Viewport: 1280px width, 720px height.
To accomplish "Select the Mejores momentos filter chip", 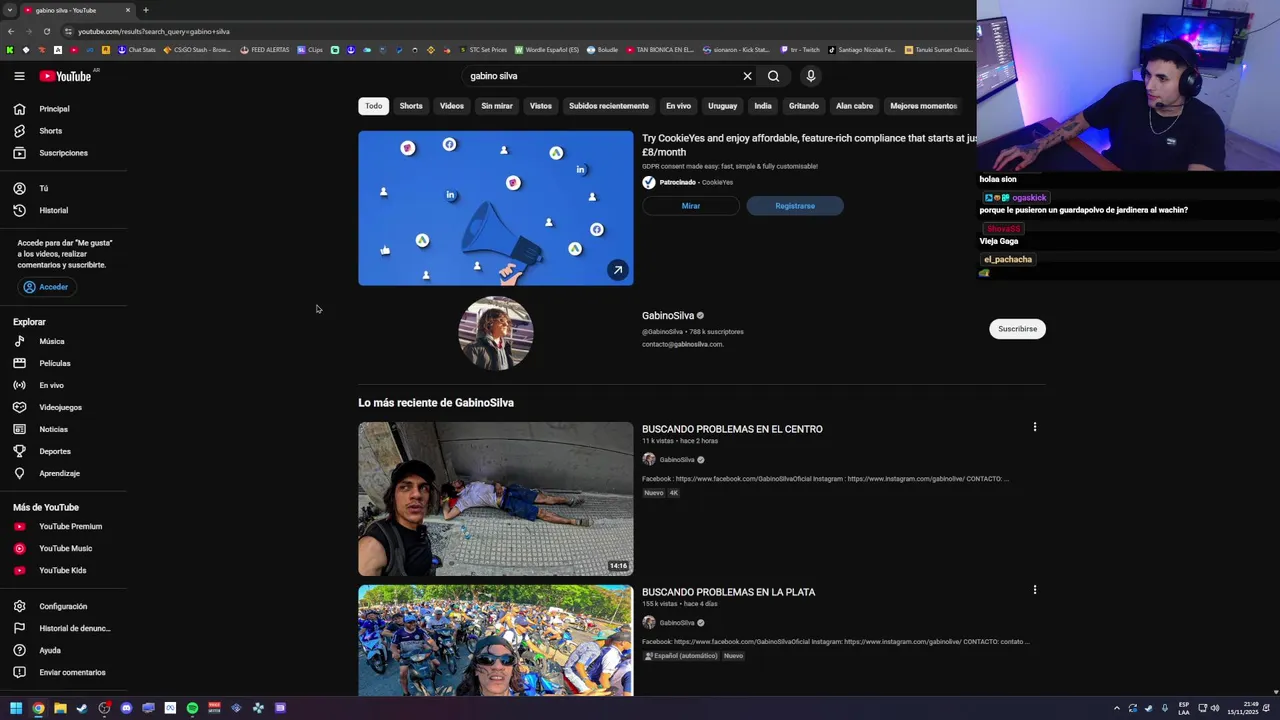I will (x=923, y=106).
